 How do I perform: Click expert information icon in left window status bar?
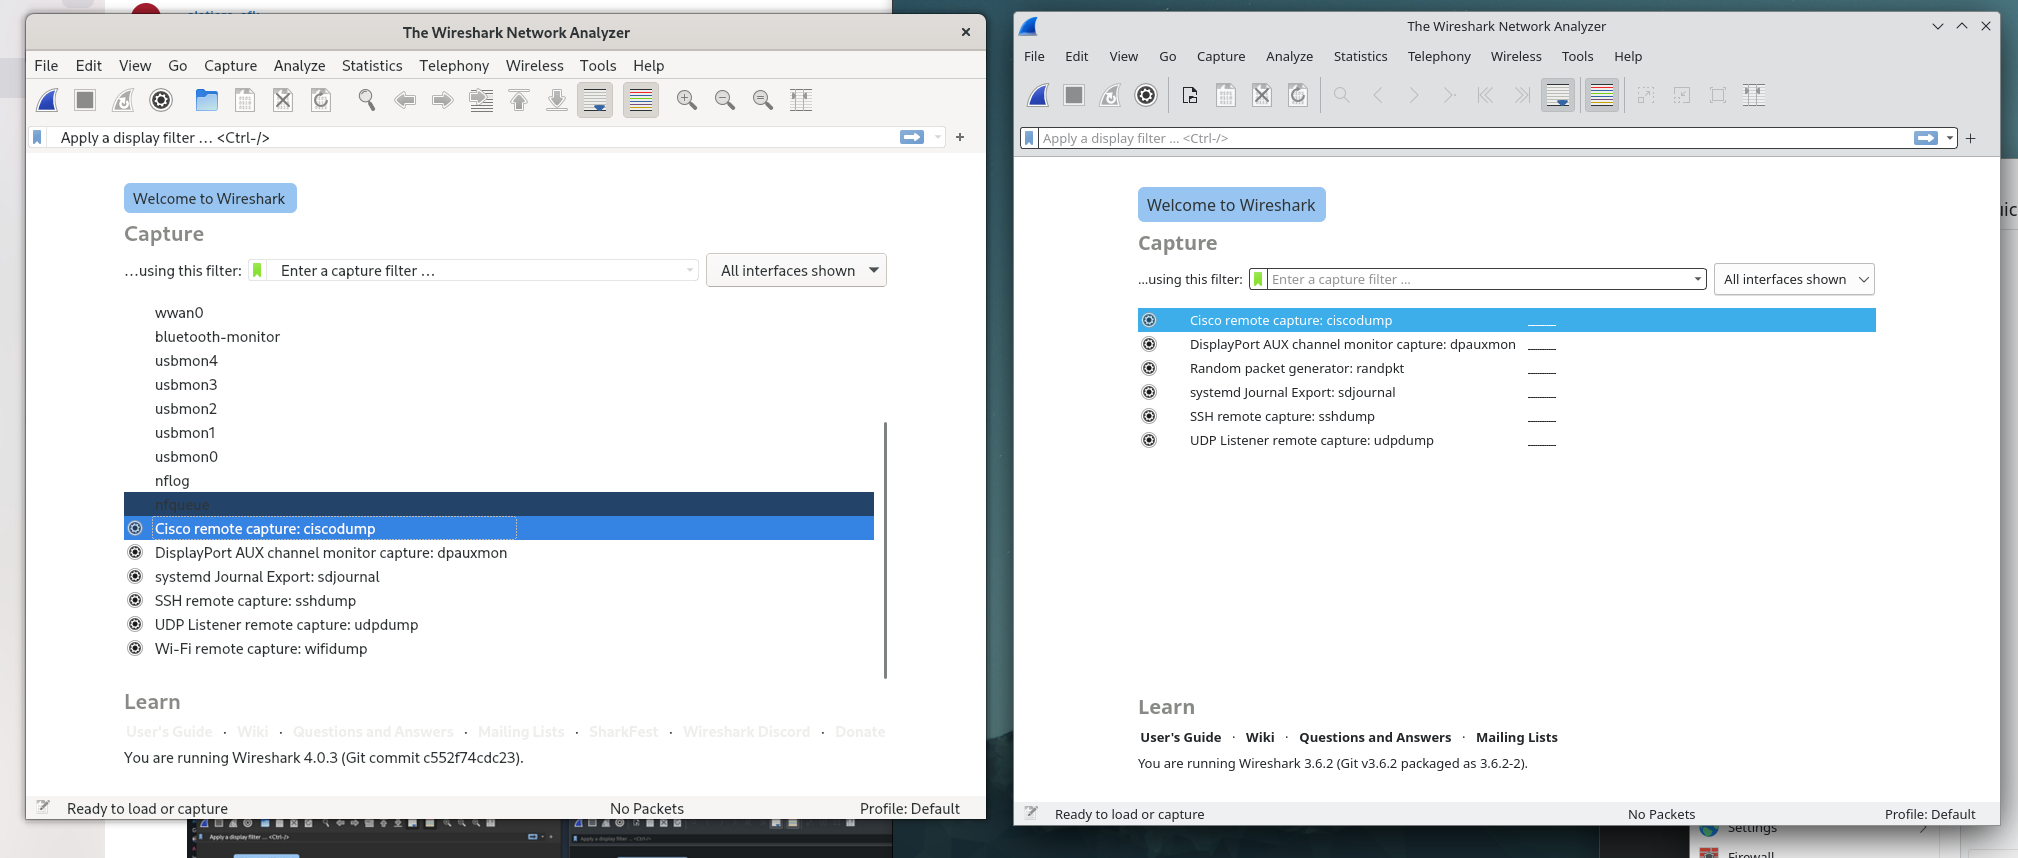pyautogui.click(x=43, y=807)
